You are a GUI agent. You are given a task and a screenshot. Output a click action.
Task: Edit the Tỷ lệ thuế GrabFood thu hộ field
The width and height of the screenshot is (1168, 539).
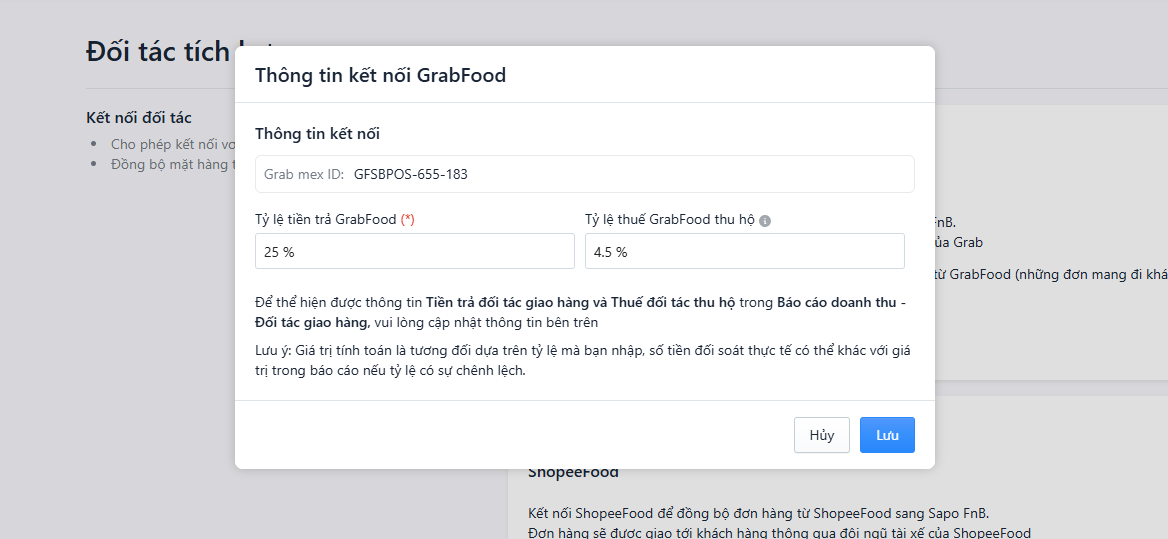[x=745, y=252]
